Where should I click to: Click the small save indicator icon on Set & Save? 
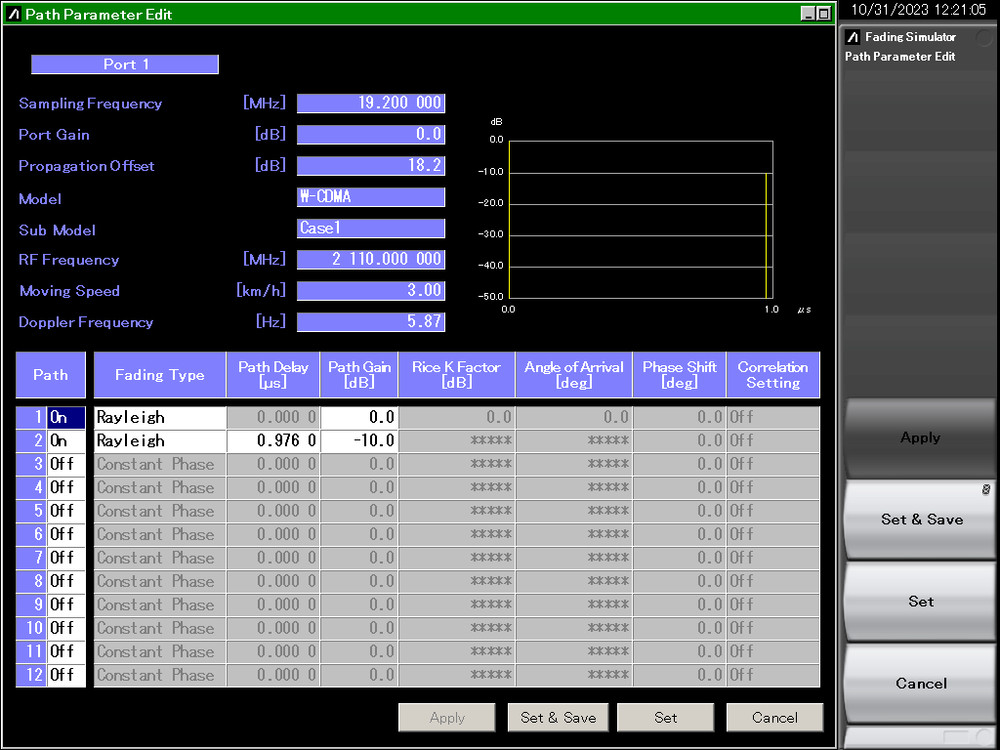(986, 490)
